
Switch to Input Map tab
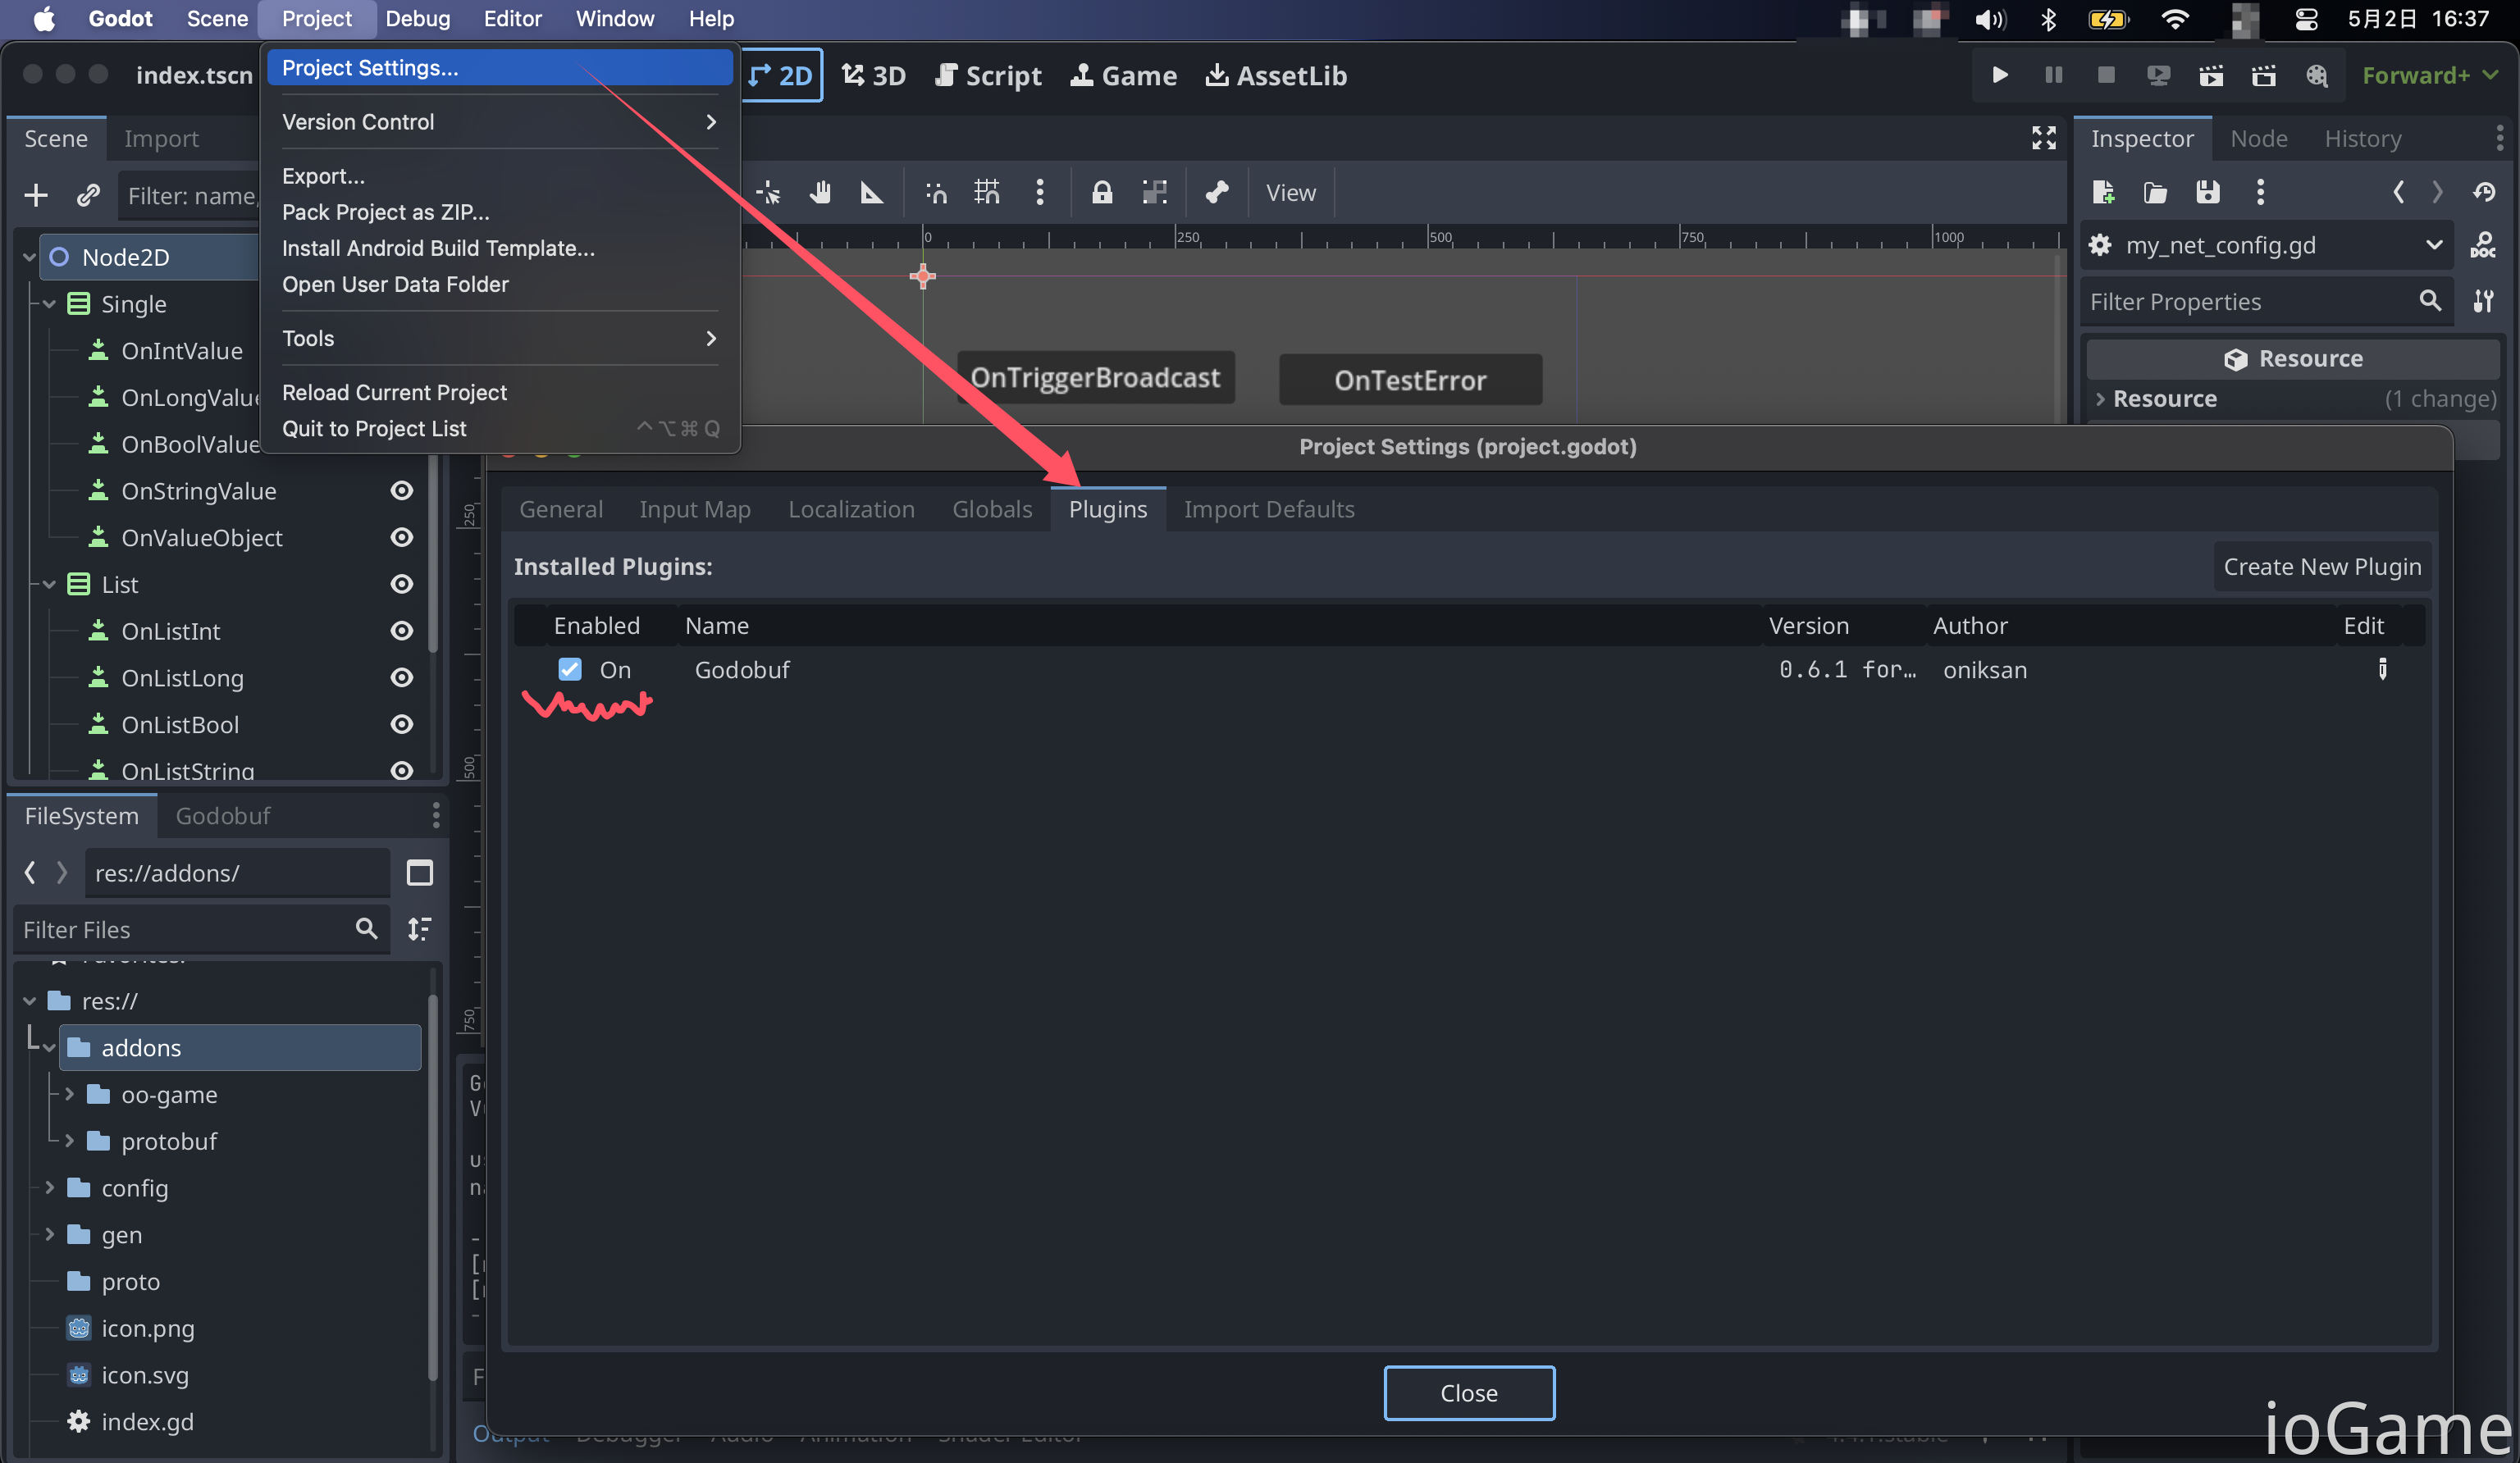(694, 509)
